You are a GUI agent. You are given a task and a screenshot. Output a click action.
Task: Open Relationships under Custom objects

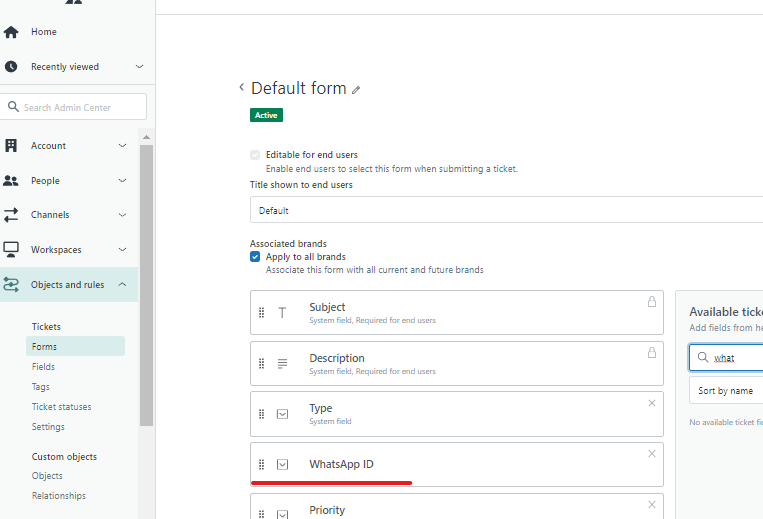pos(59,496)
